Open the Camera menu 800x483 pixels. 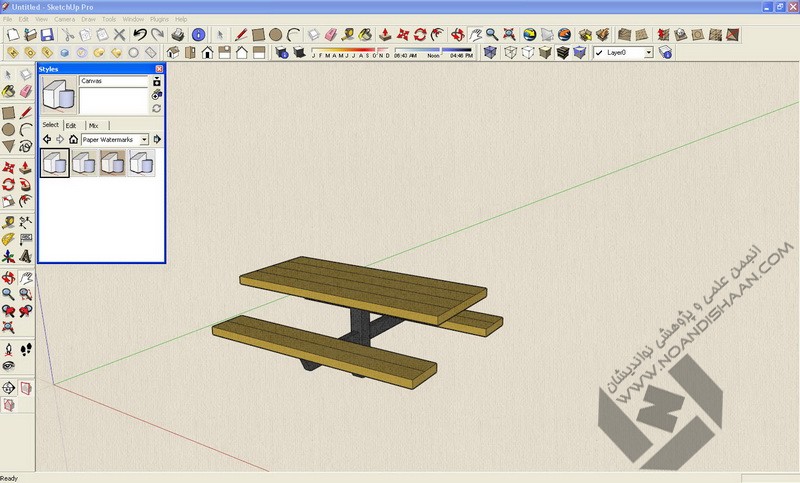[64, 19]
